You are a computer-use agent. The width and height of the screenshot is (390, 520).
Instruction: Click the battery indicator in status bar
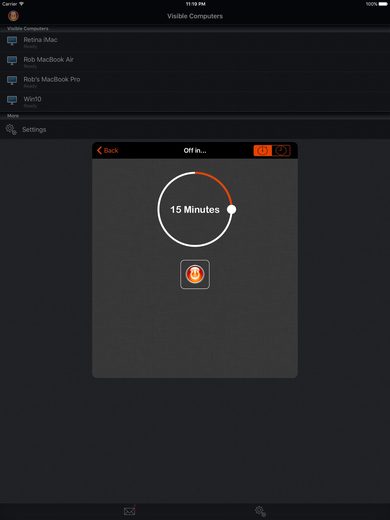[383, 4]
